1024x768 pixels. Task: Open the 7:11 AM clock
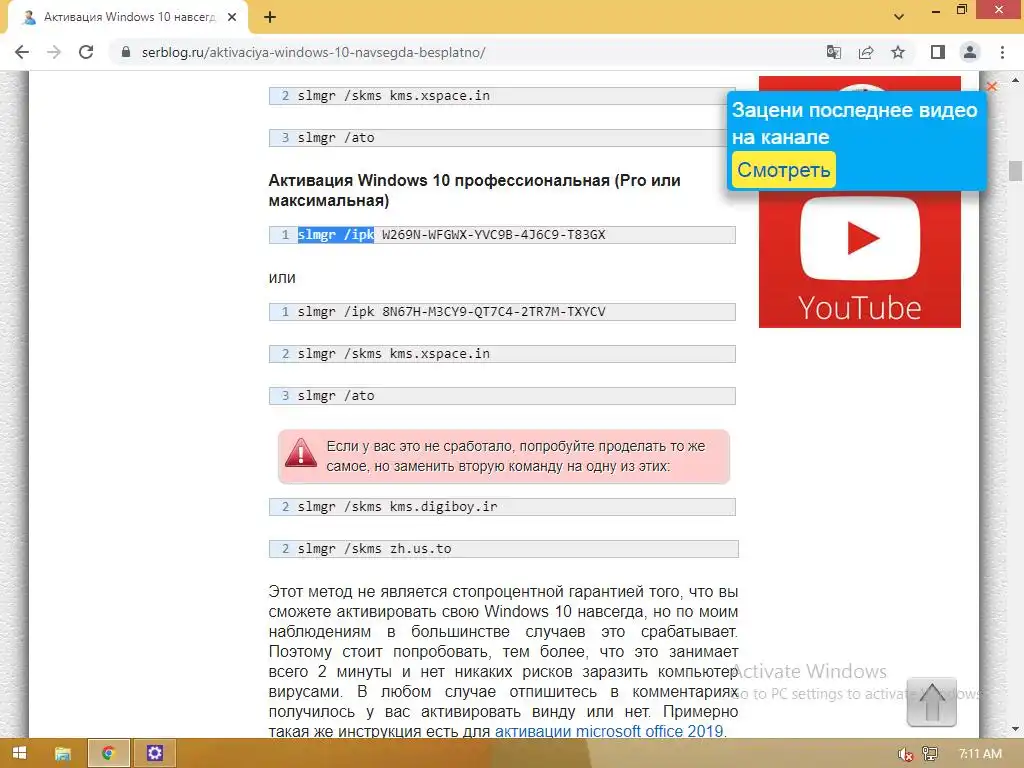tap(980, 754)
